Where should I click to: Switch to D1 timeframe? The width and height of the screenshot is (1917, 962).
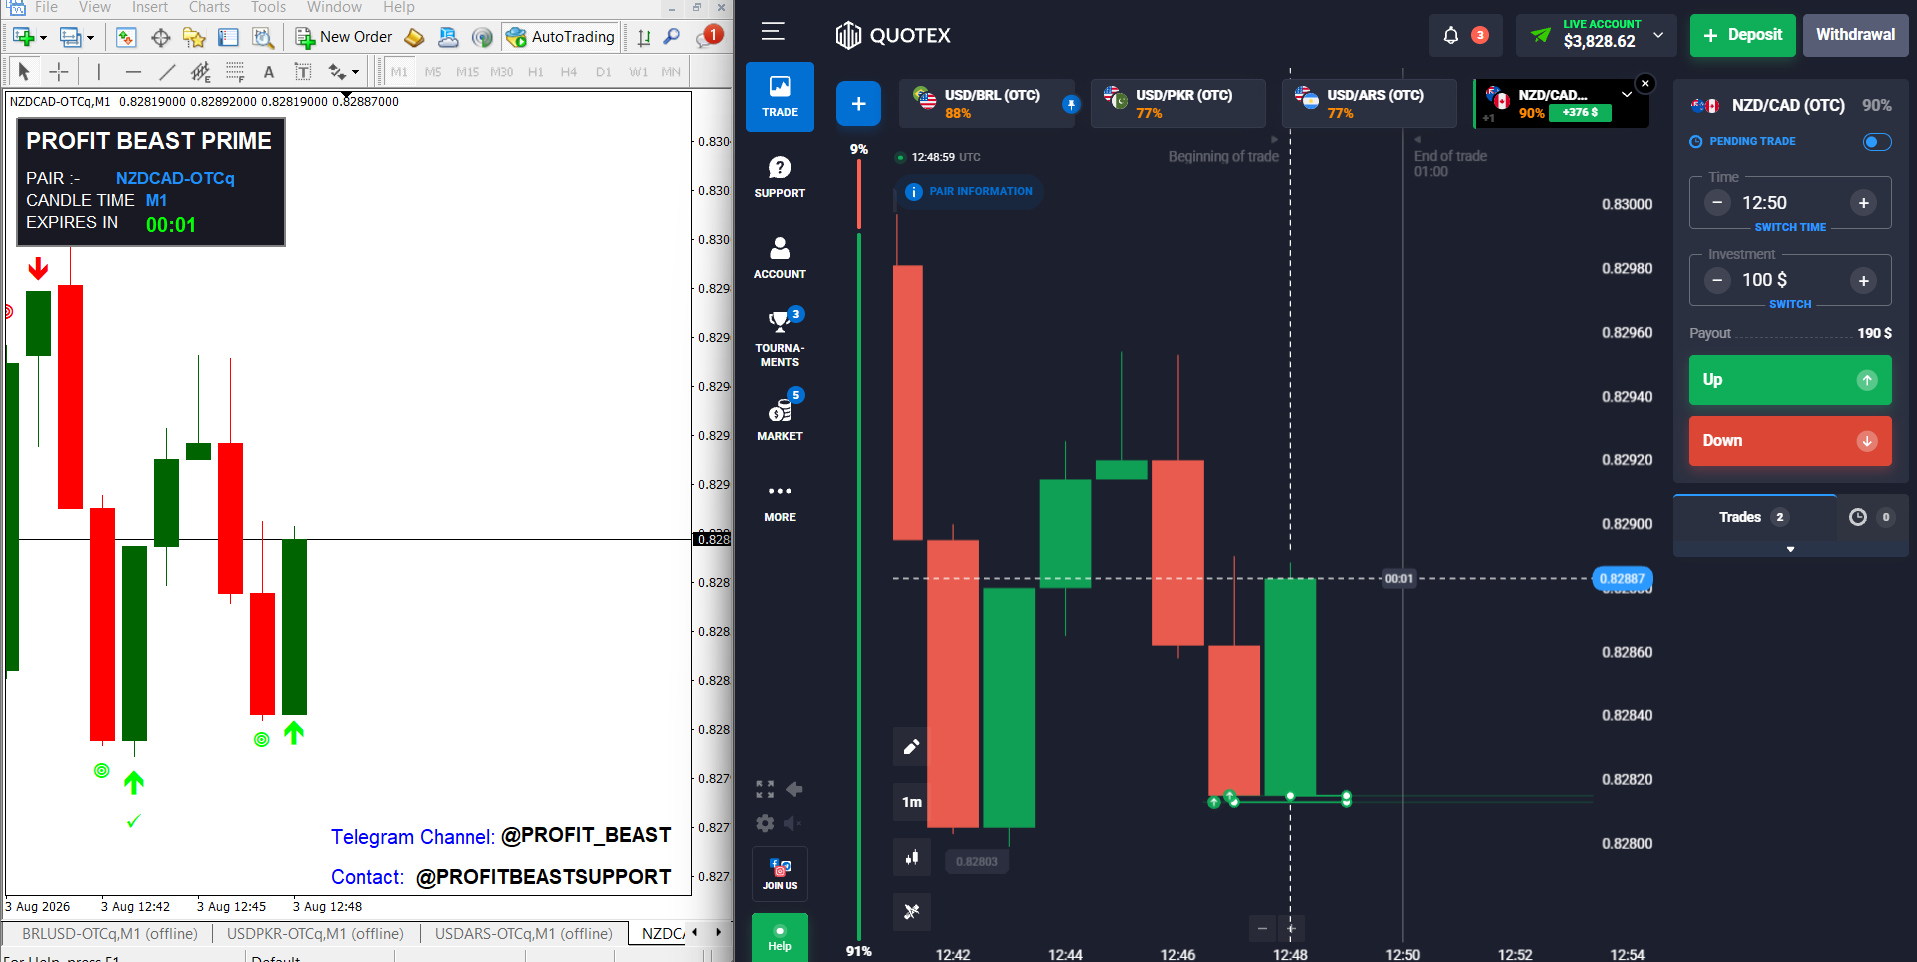point(603,72)
